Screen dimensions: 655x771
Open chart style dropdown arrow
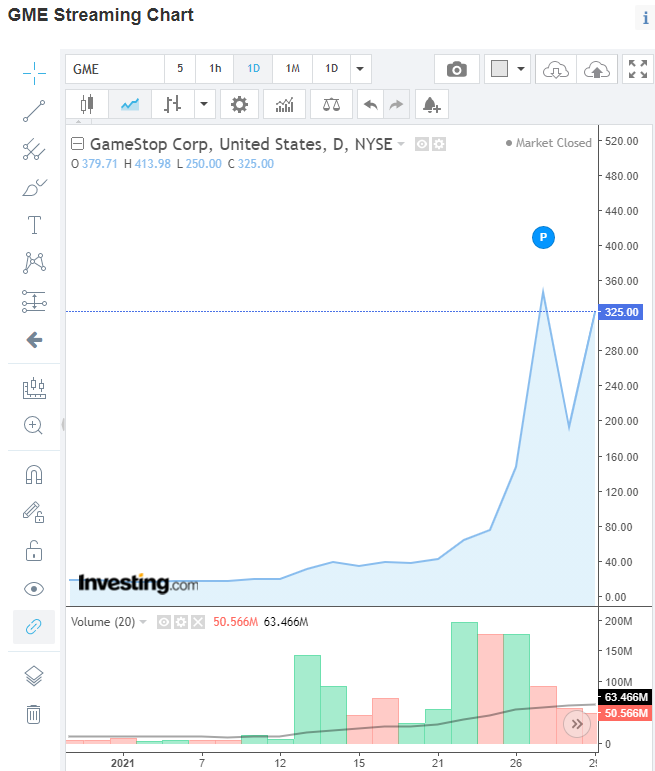(204, 104)
